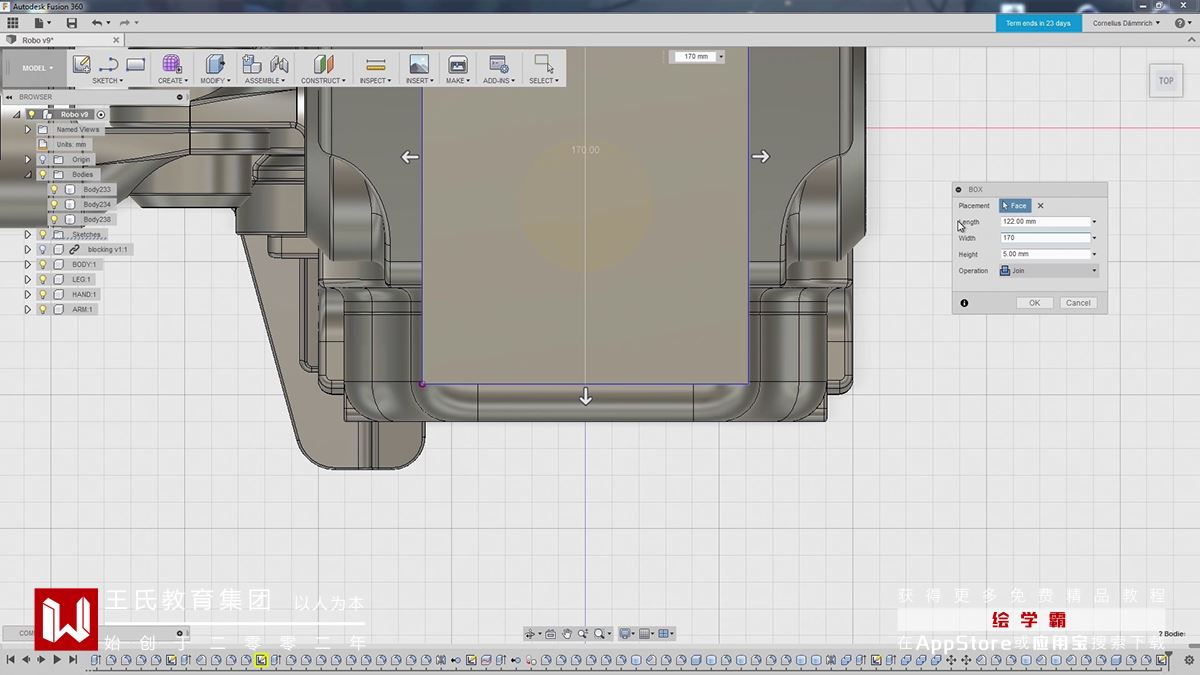Expand the Sketches folder in browser

click(x=28, y=234)
